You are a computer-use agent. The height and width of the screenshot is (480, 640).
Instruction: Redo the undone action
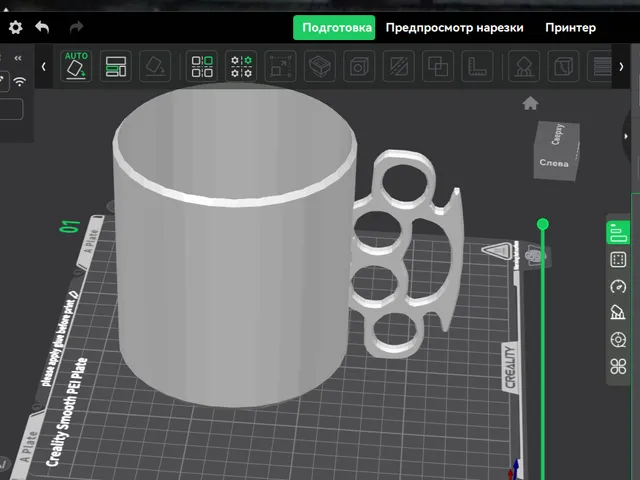click(76, 27)
